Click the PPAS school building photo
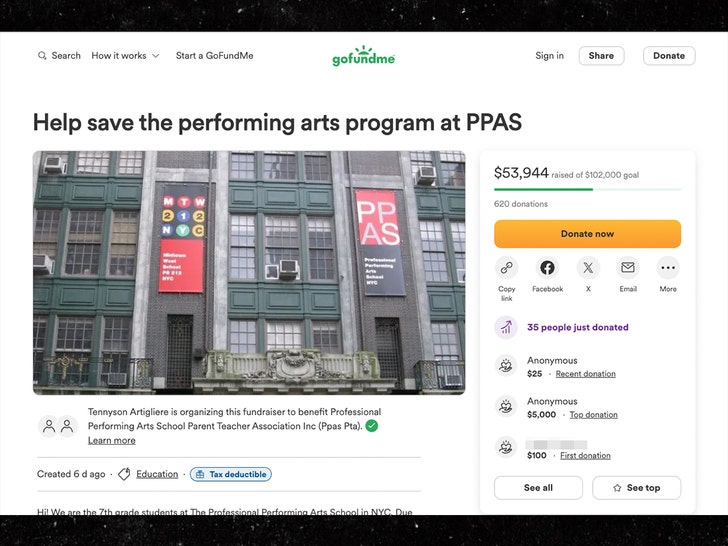 (248, 272)
